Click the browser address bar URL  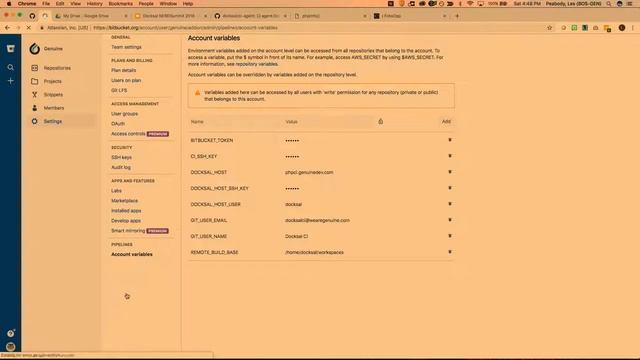(185, 28)
